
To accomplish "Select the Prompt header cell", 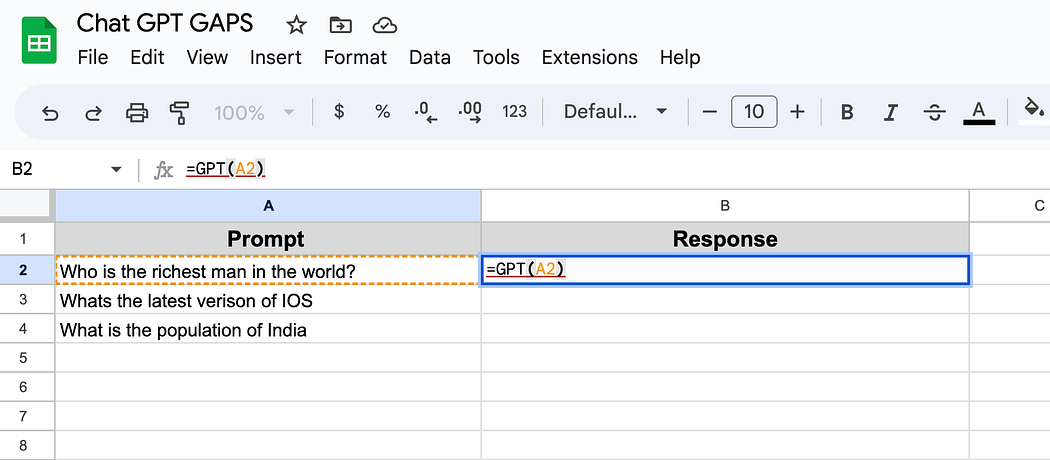I will 268,238.
